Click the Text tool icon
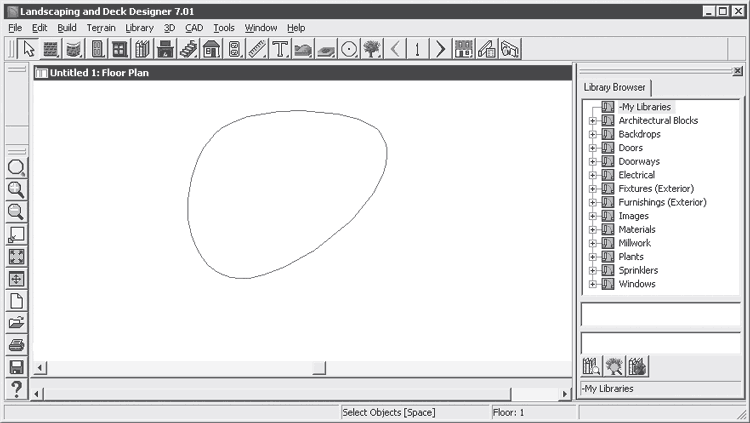 279,49
